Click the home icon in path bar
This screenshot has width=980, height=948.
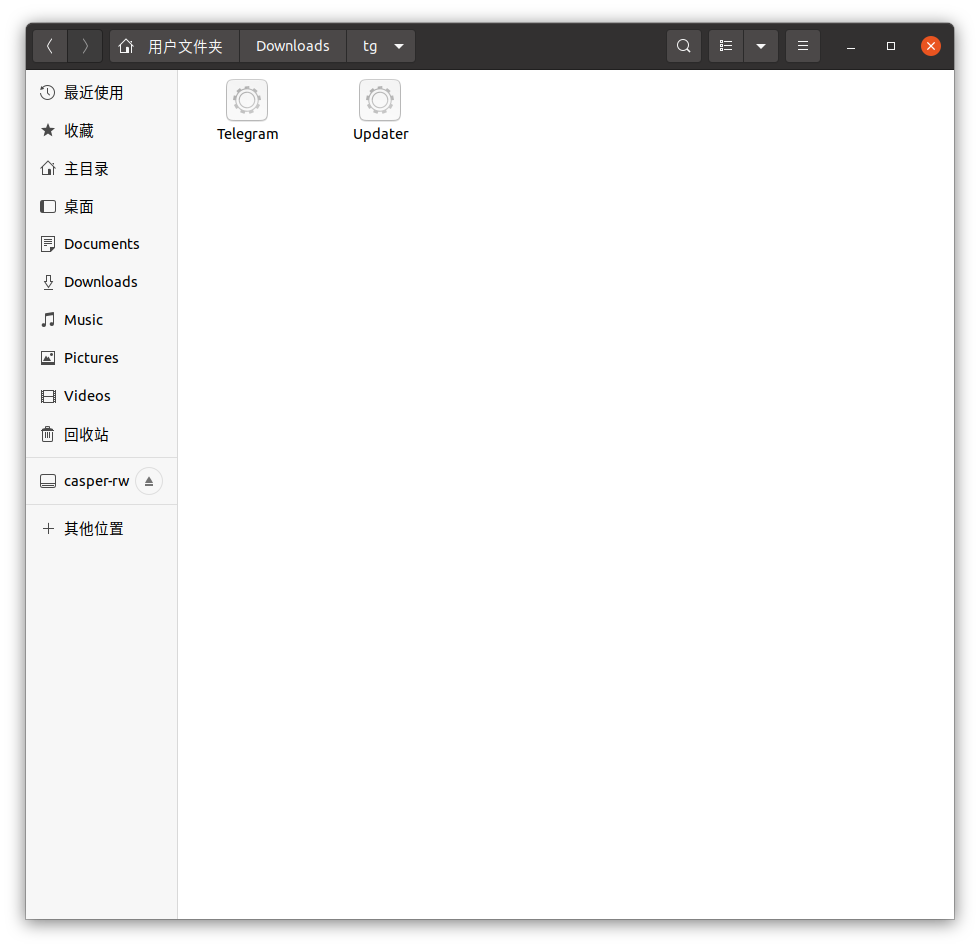(126, 46)
